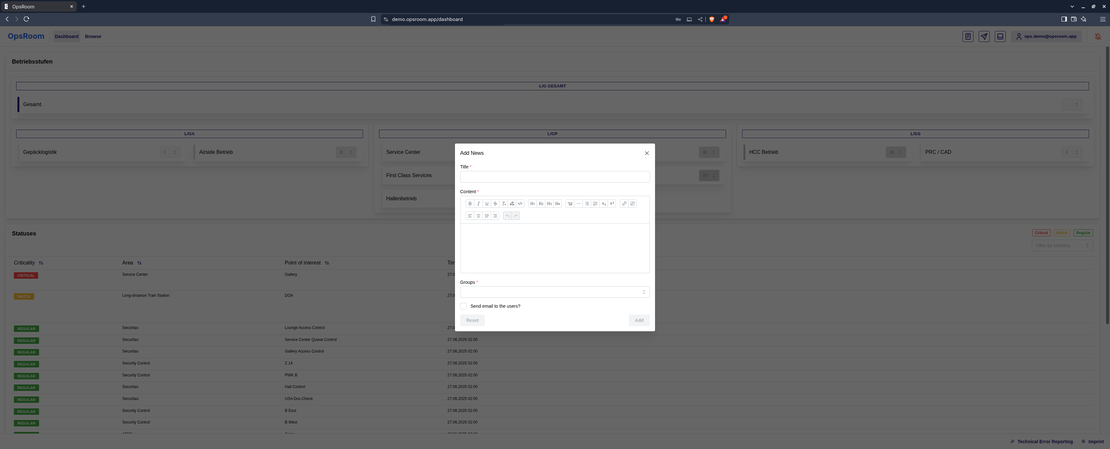Viewport: 1110px width, 449px height.
Task: Apply superscript formatting in the editor
Action: [x=612, y=203]
